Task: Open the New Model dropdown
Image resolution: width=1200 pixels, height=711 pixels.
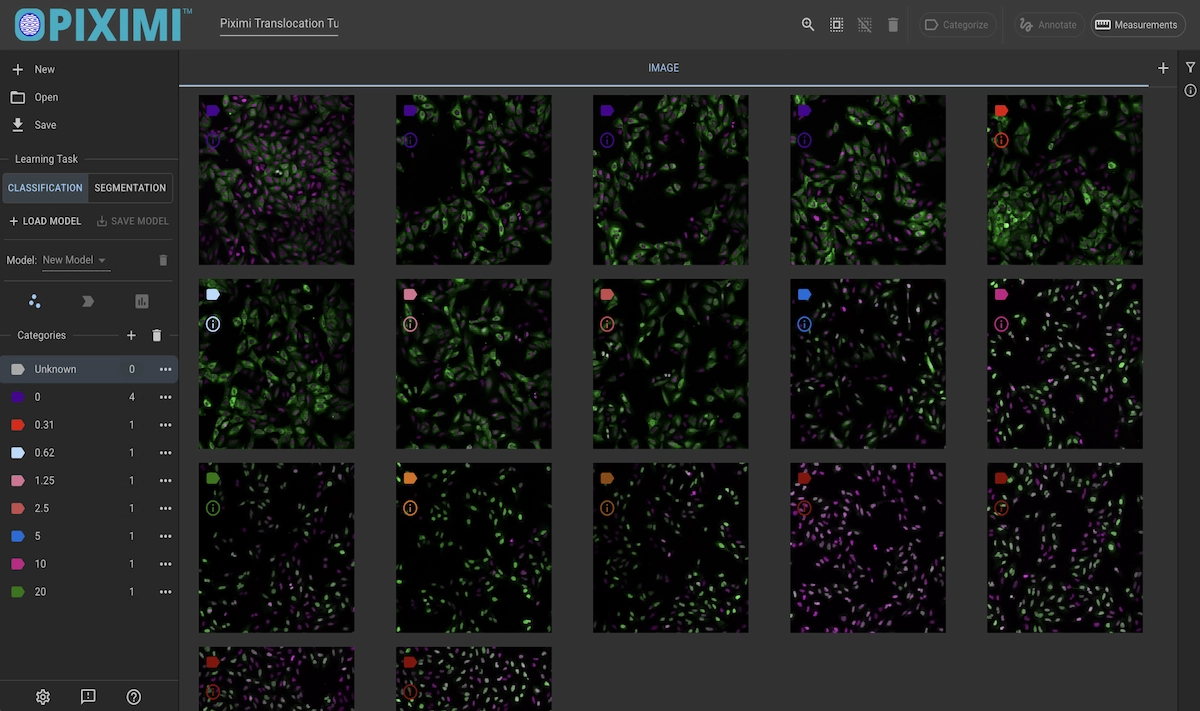Action: click(x=75, y=260)
